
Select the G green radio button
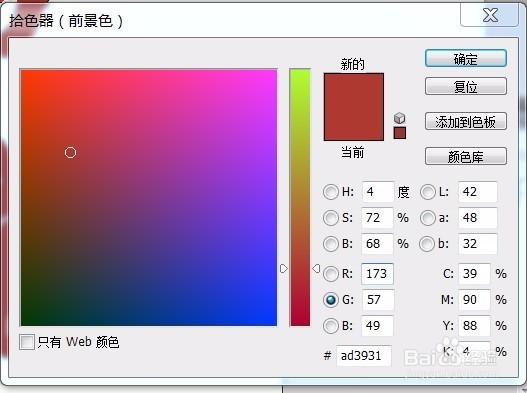point(330,300)
